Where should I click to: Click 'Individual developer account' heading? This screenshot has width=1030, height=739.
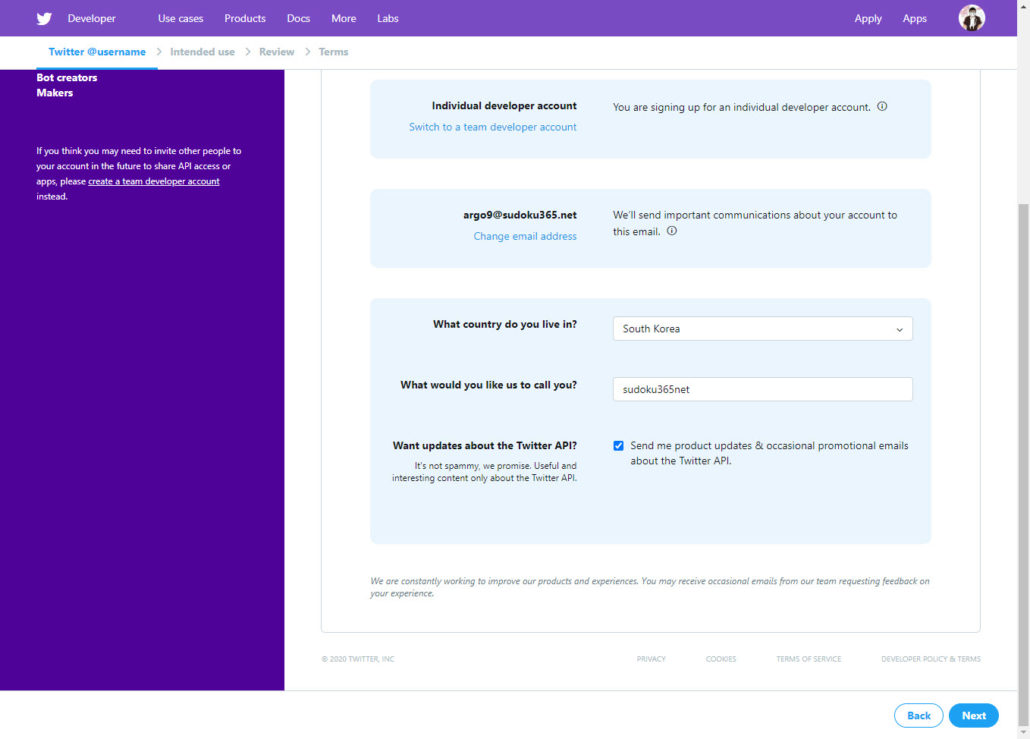point(504,106)
